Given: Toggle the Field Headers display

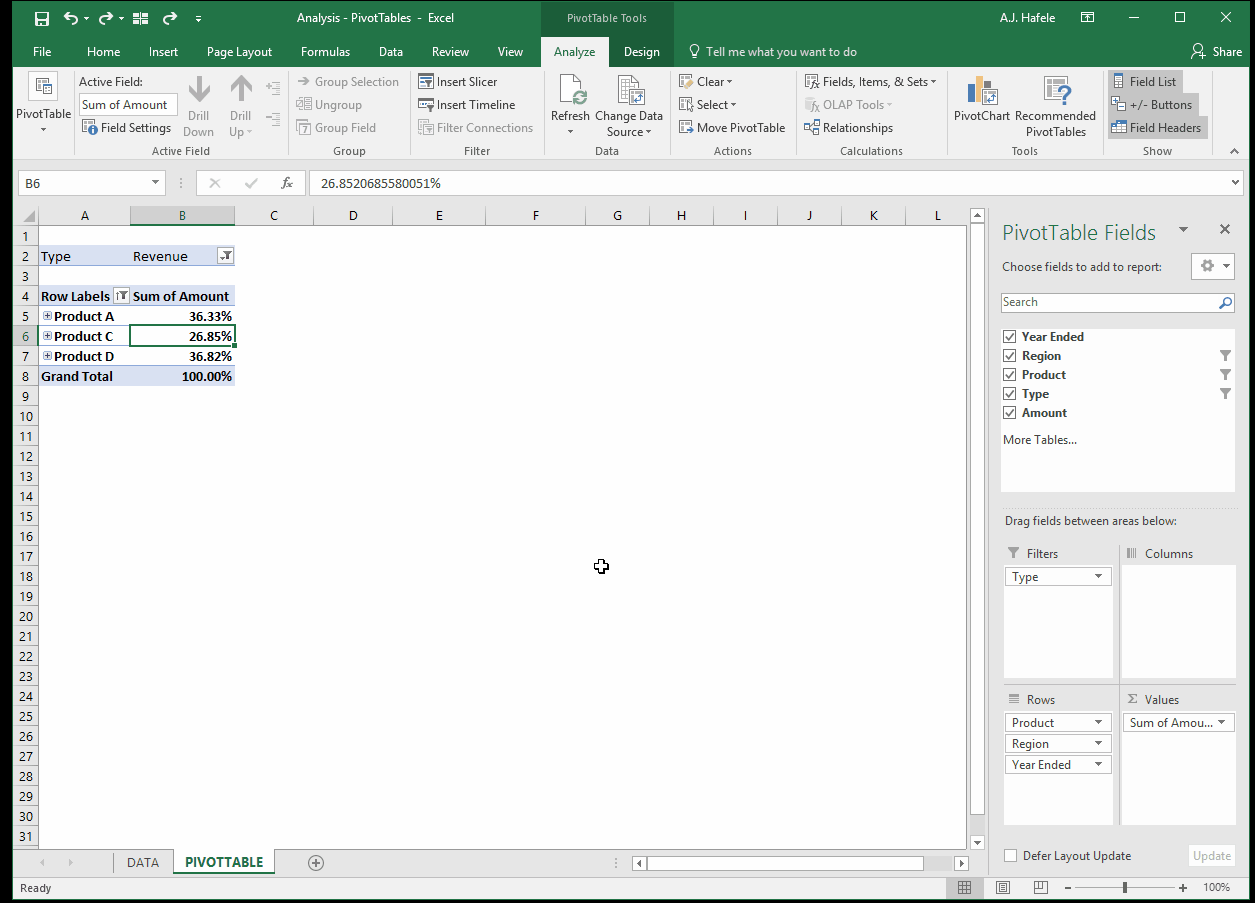Looking at the screenshot, I should [1156, 128].
